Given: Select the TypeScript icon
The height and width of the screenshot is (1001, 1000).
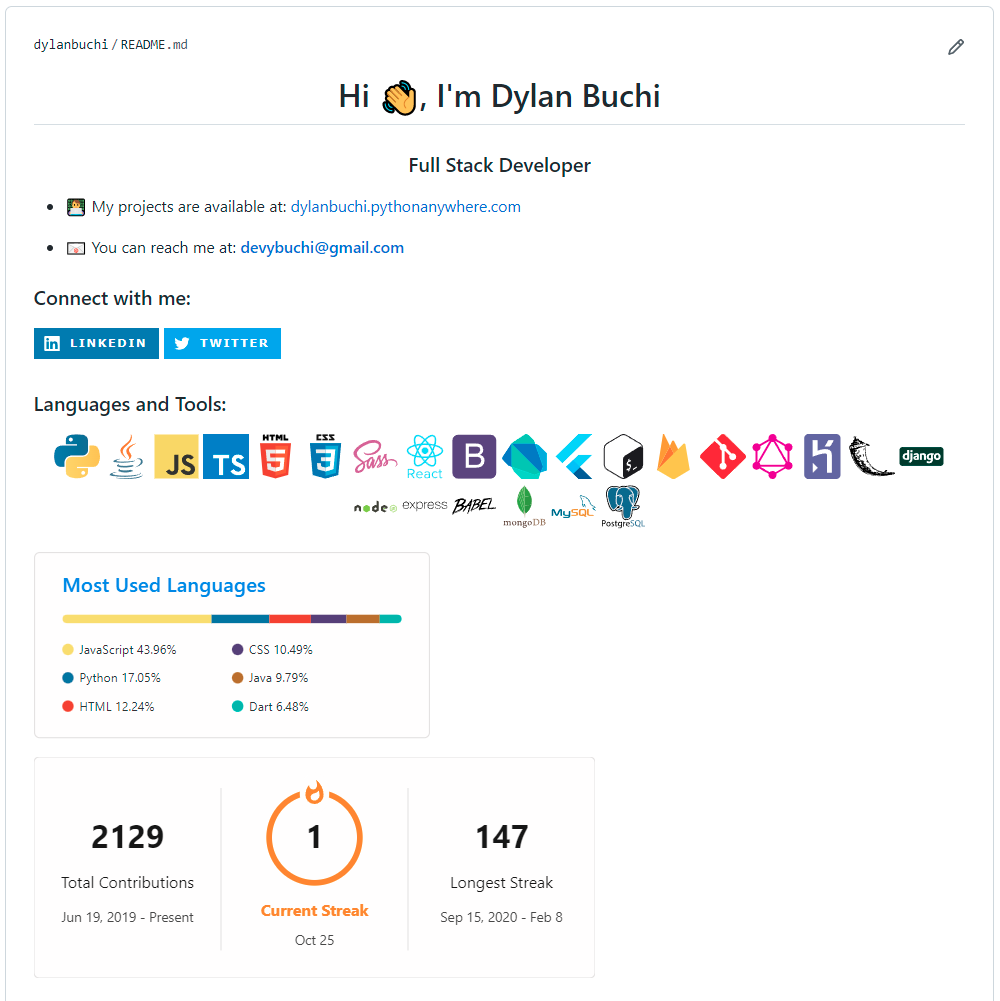Looking at the screenshot, I should pos(226,456).
